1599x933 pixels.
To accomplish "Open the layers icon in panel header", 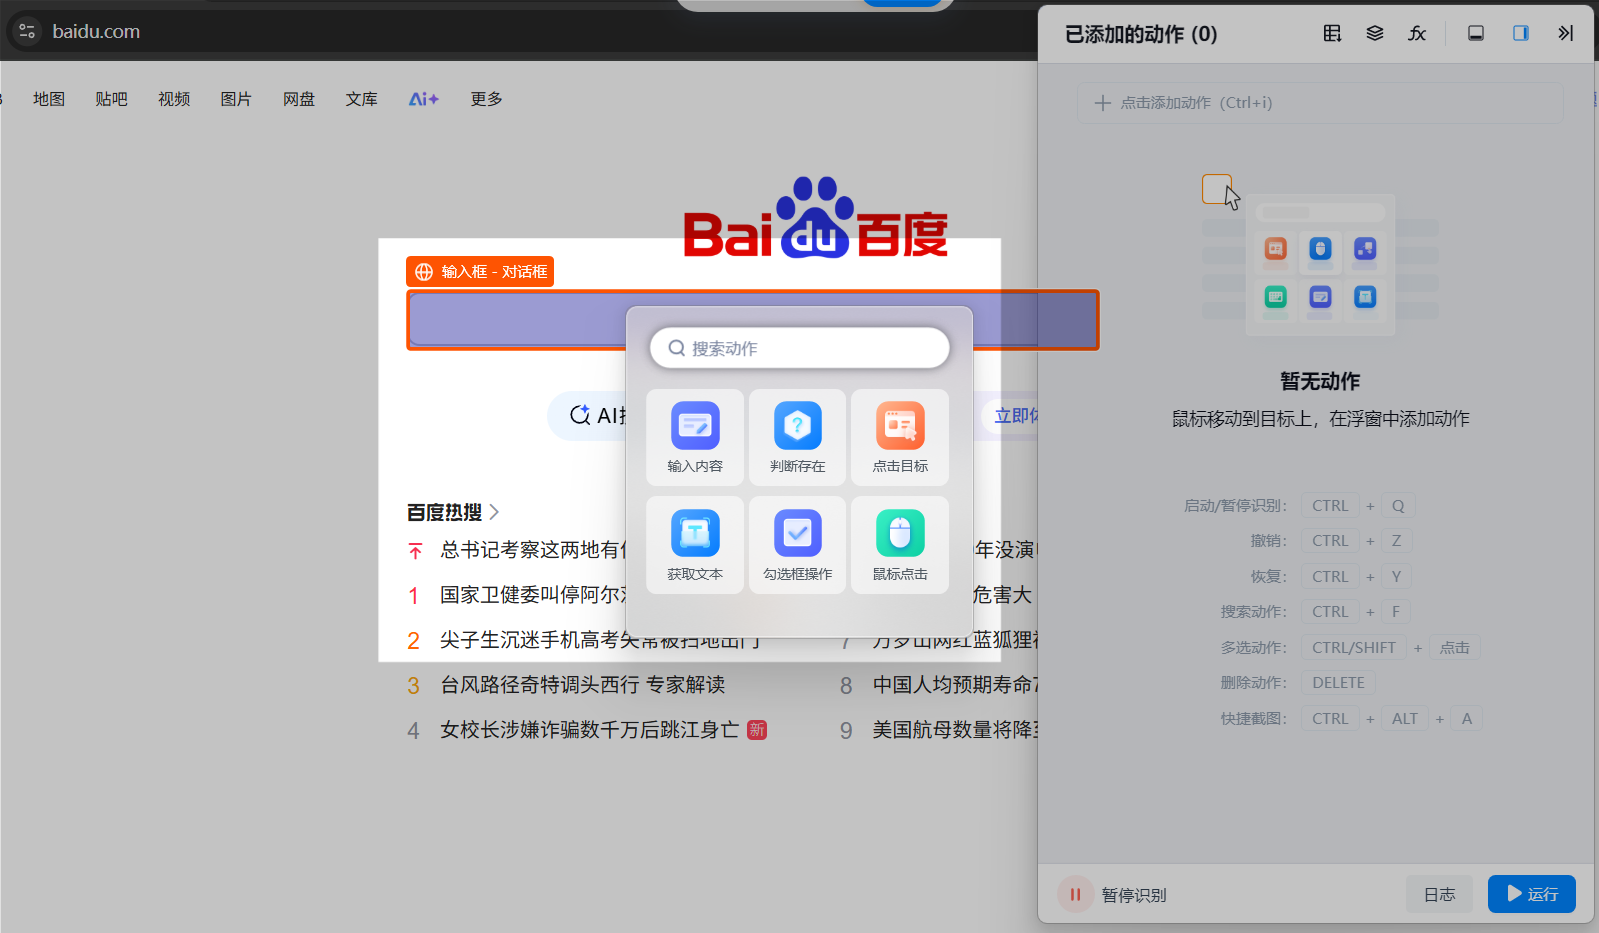I will point(1375,33).
